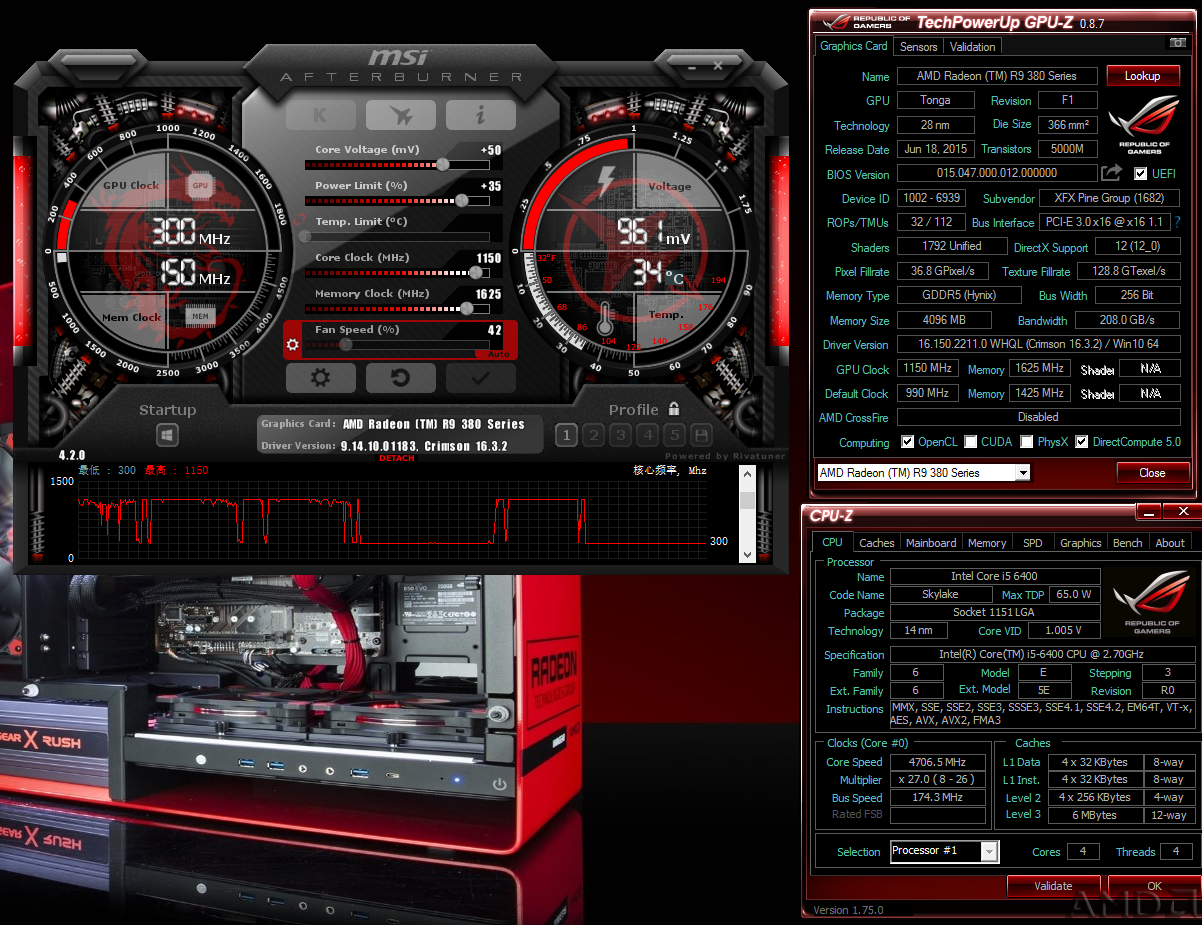This screenshot has height=925, width=1202.
Task: Open the Memory tab in CPU-Z
Action: click(987, 543)
